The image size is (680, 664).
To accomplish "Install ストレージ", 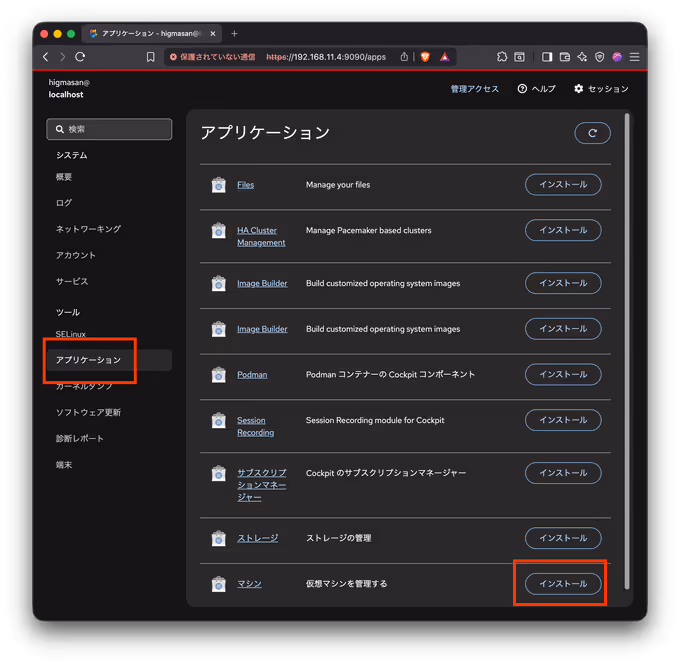I will coord(563,538).
